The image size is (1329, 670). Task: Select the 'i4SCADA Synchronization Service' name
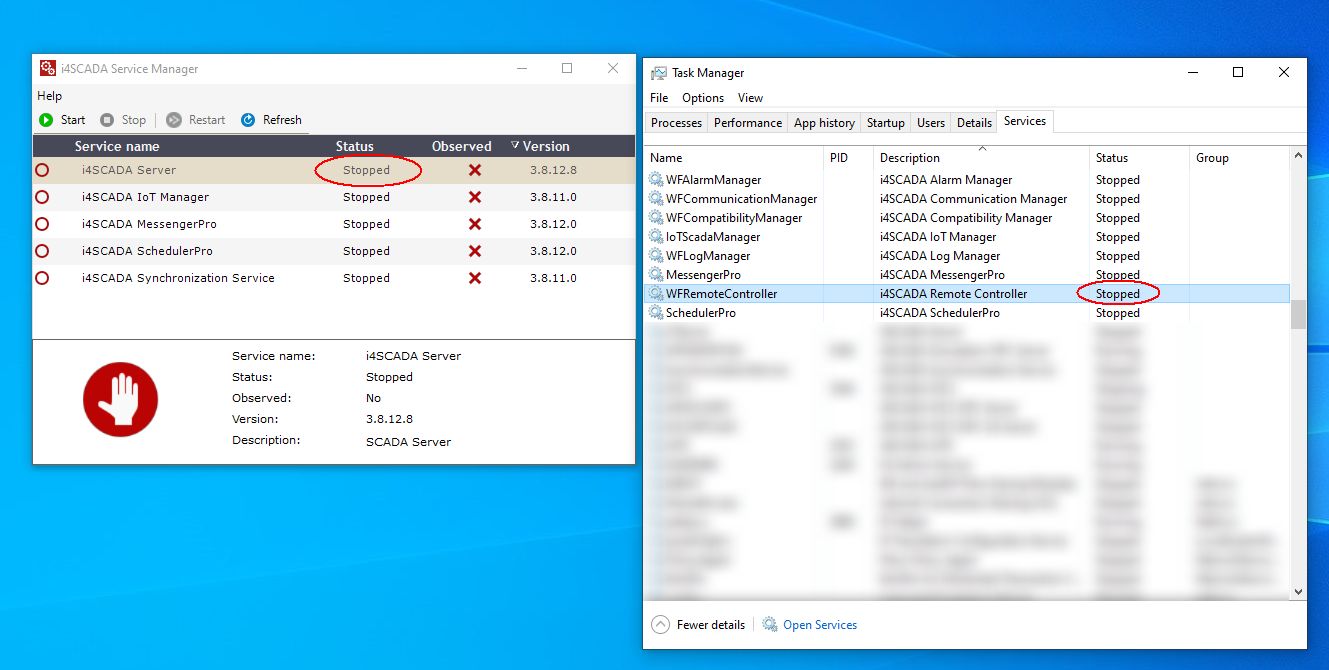178,278
